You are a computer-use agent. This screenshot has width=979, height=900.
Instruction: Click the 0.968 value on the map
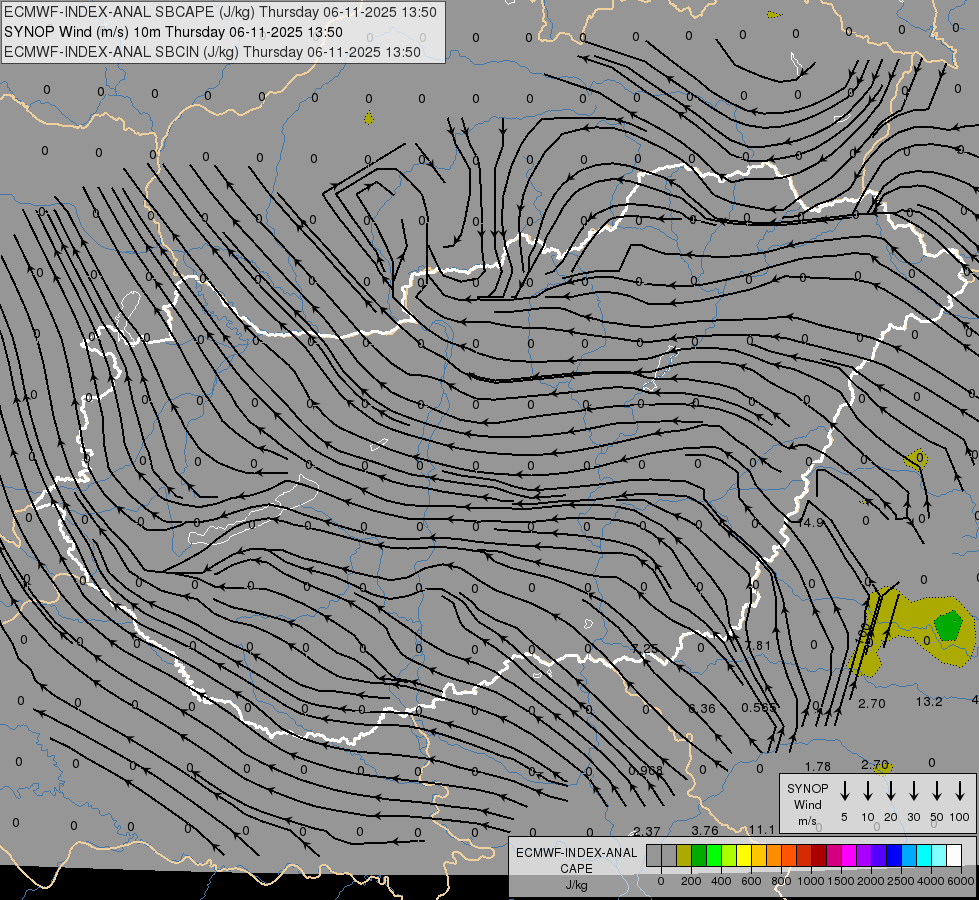[x=646, y=770]
